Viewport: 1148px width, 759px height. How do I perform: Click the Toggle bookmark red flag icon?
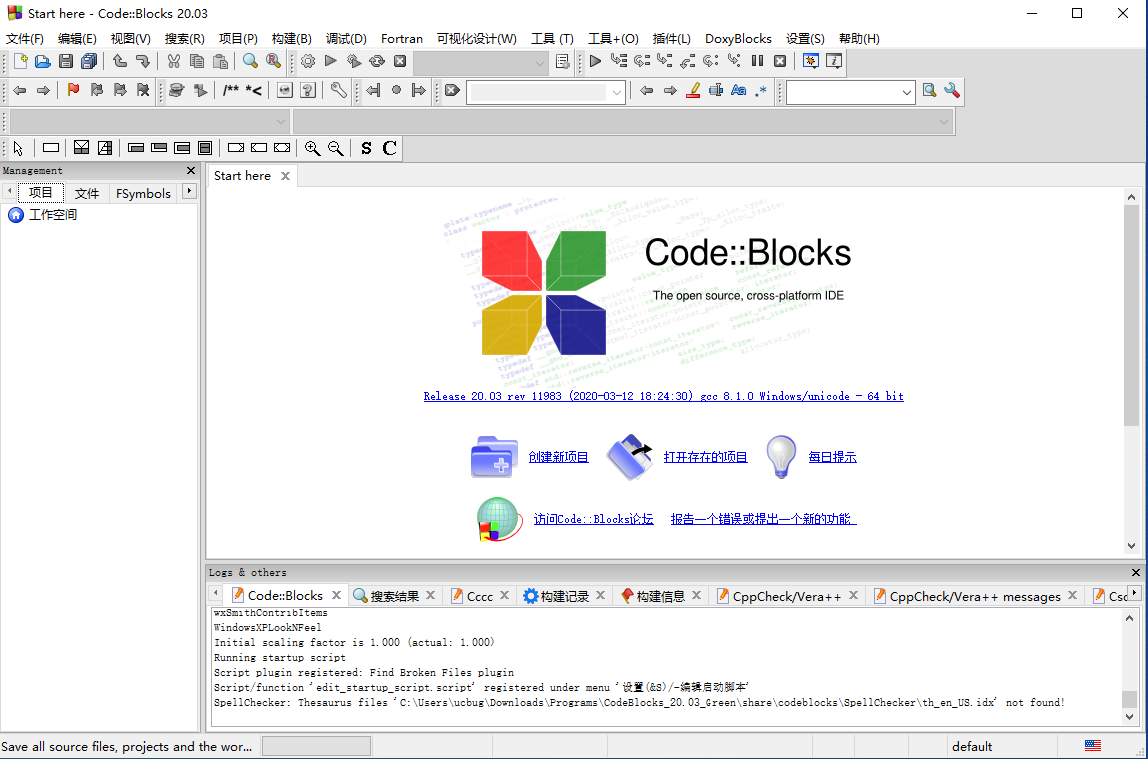pyautogui.click(x=73, y=90)
